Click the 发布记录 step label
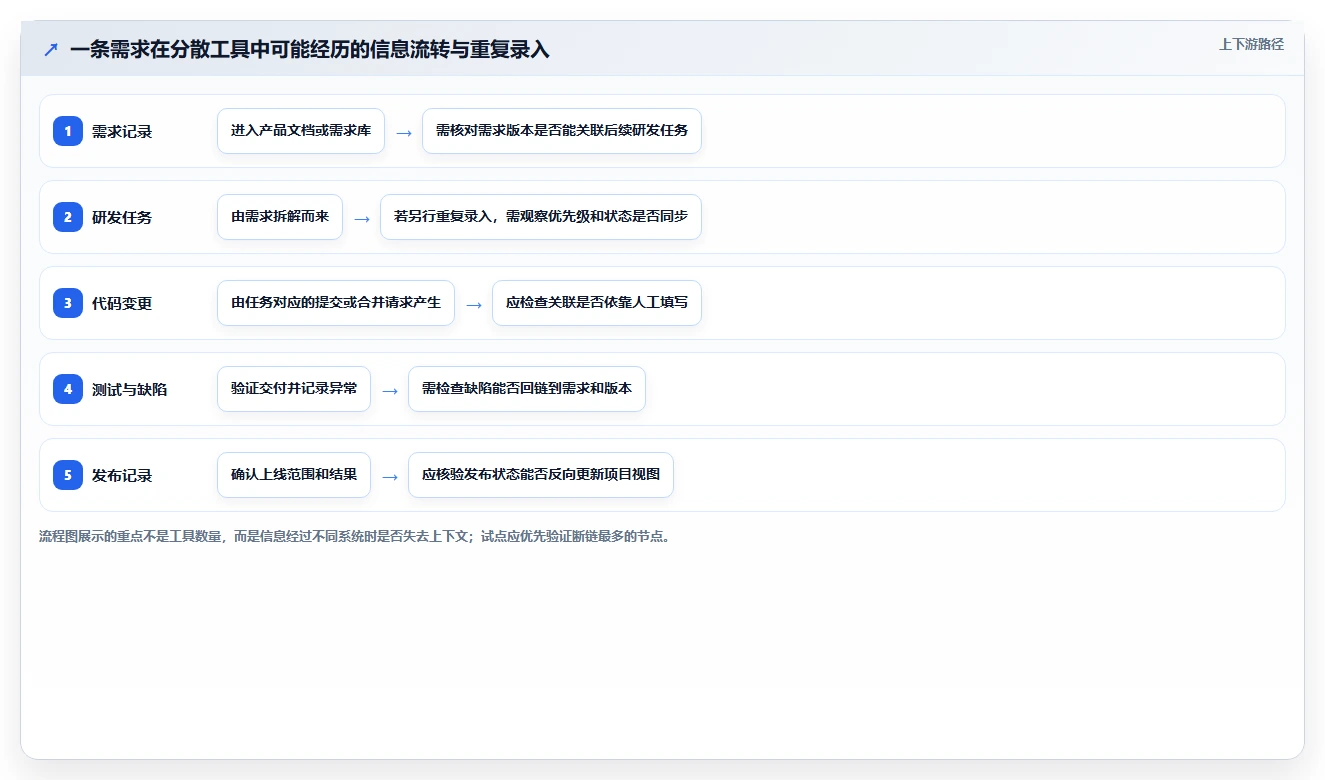The width and height of the screenshot is (1325, 780). click(122, 475)
